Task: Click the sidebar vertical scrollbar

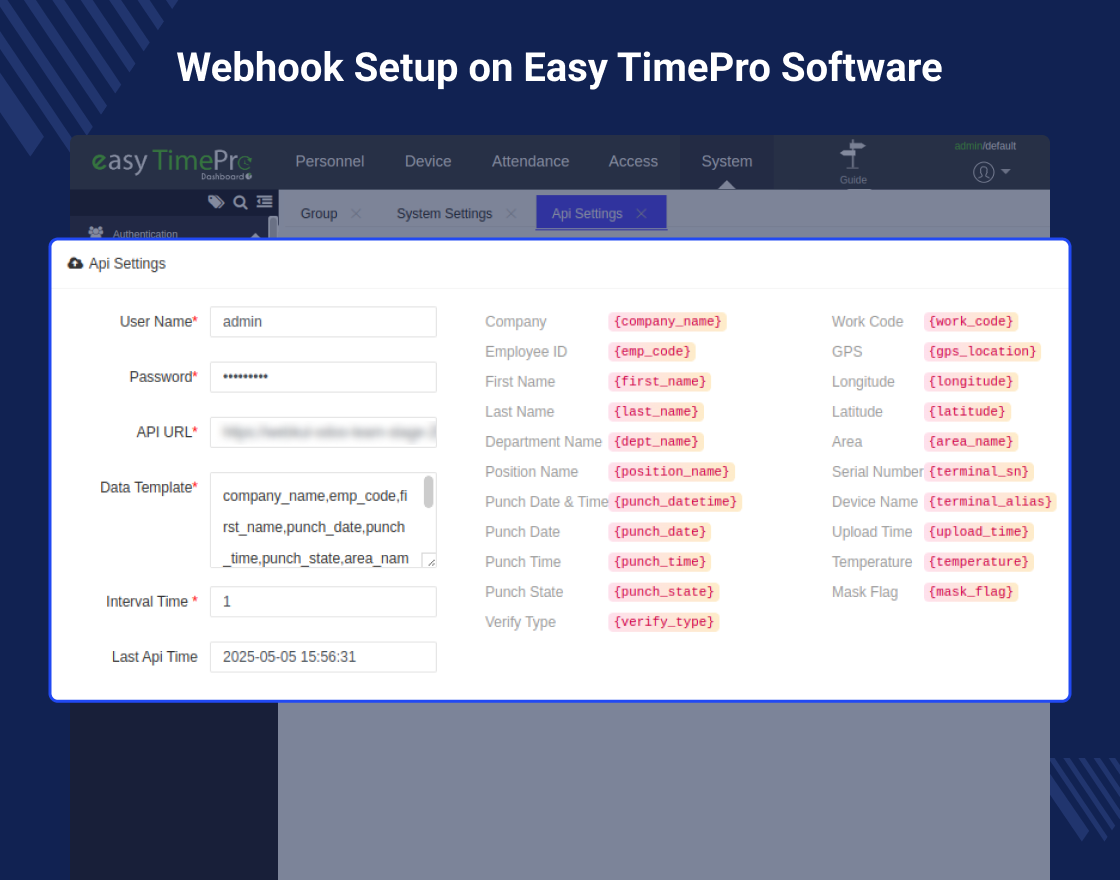Action: tap(272, 227)
